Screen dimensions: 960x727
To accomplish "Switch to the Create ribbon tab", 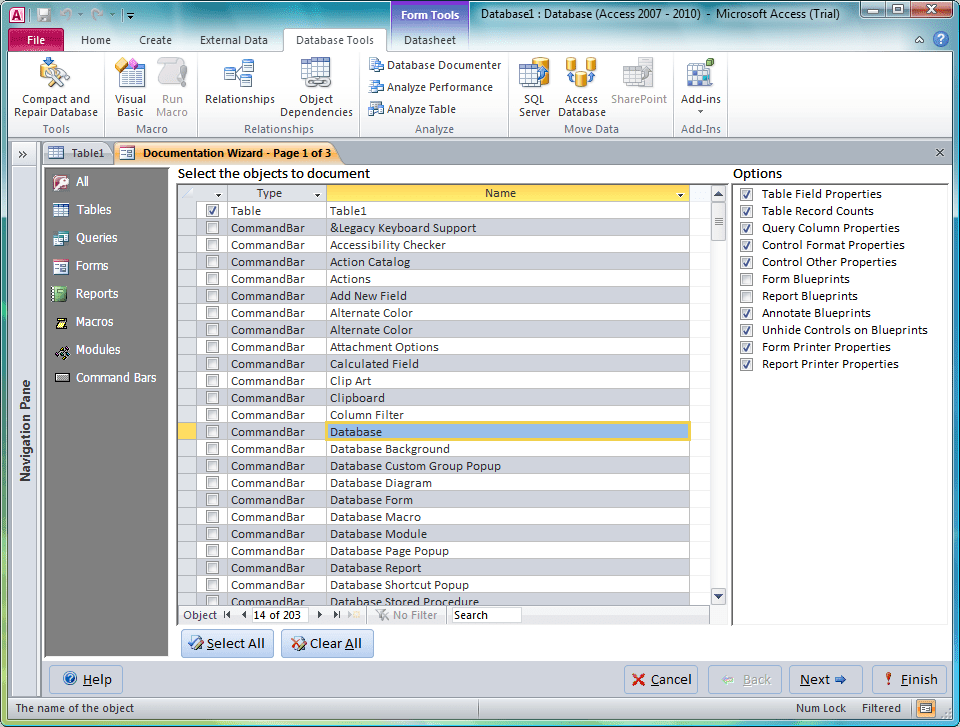I will point(155,40).
